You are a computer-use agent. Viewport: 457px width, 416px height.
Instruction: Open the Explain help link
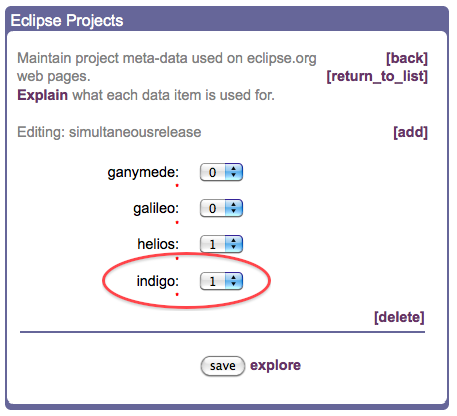tap(42, 95)
